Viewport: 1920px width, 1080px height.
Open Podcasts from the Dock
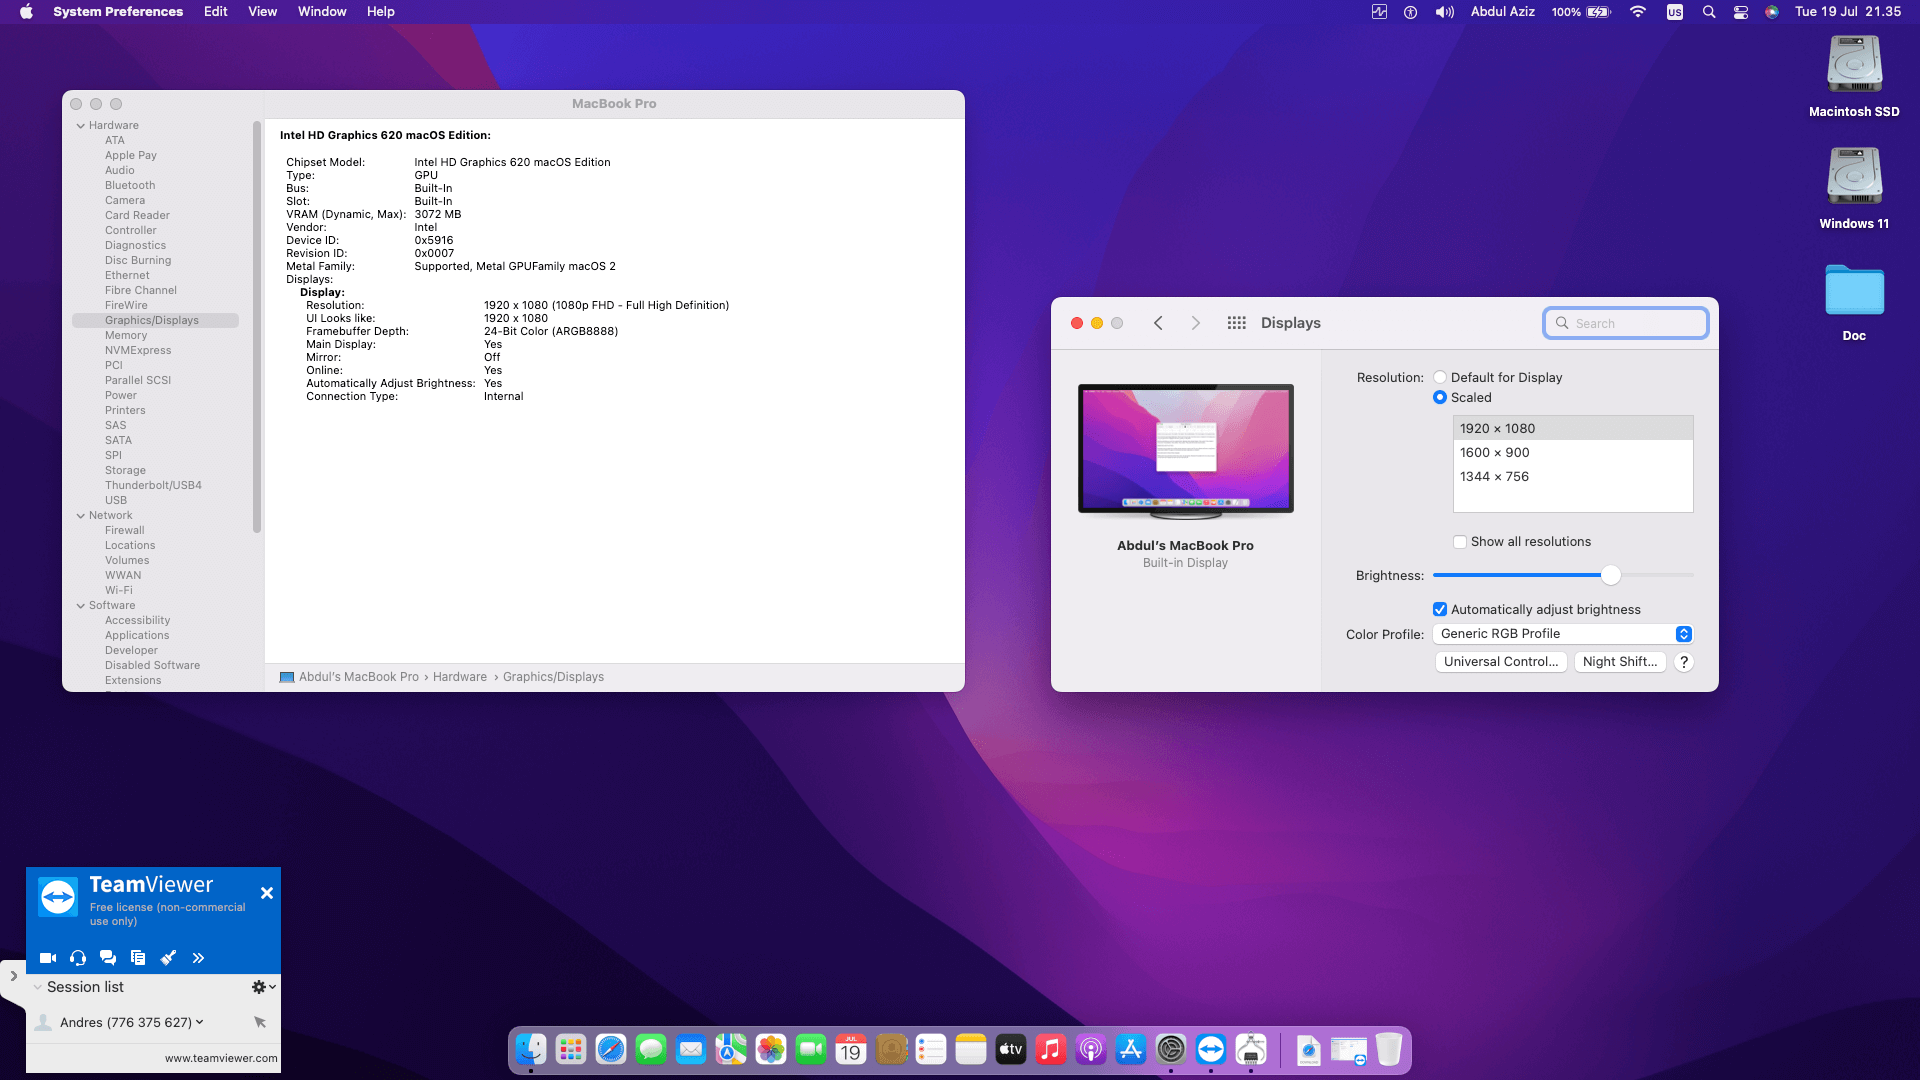pos(1091,1049)
